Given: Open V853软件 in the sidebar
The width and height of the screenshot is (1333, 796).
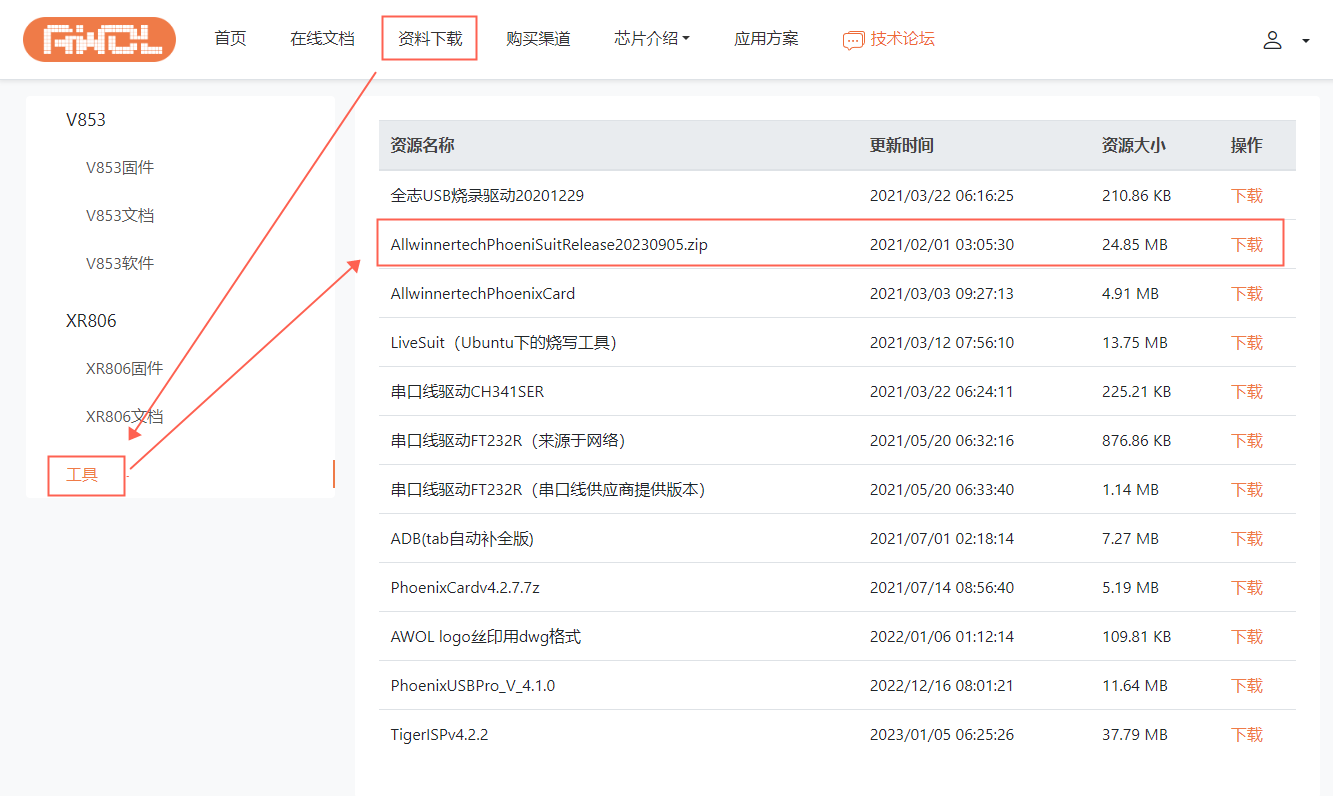Looking at the screenshot, I should point(120,264).
